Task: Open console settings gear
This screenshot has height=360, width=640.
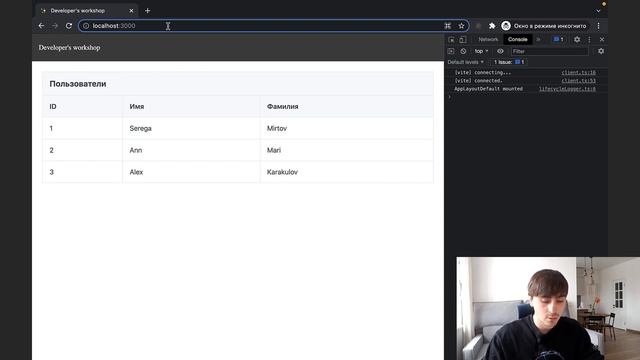Action: (x=601, y=51)
